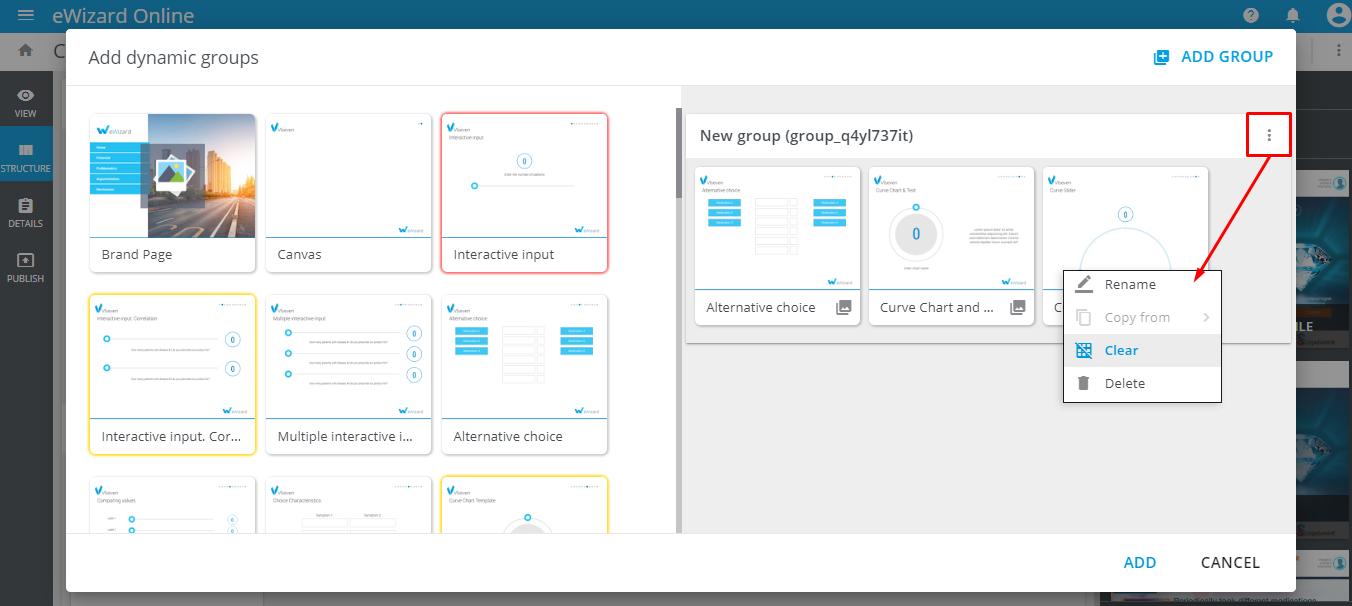The image size is (1352, 606).
Task: Open the user account avatar
Action: [1337, 15]
